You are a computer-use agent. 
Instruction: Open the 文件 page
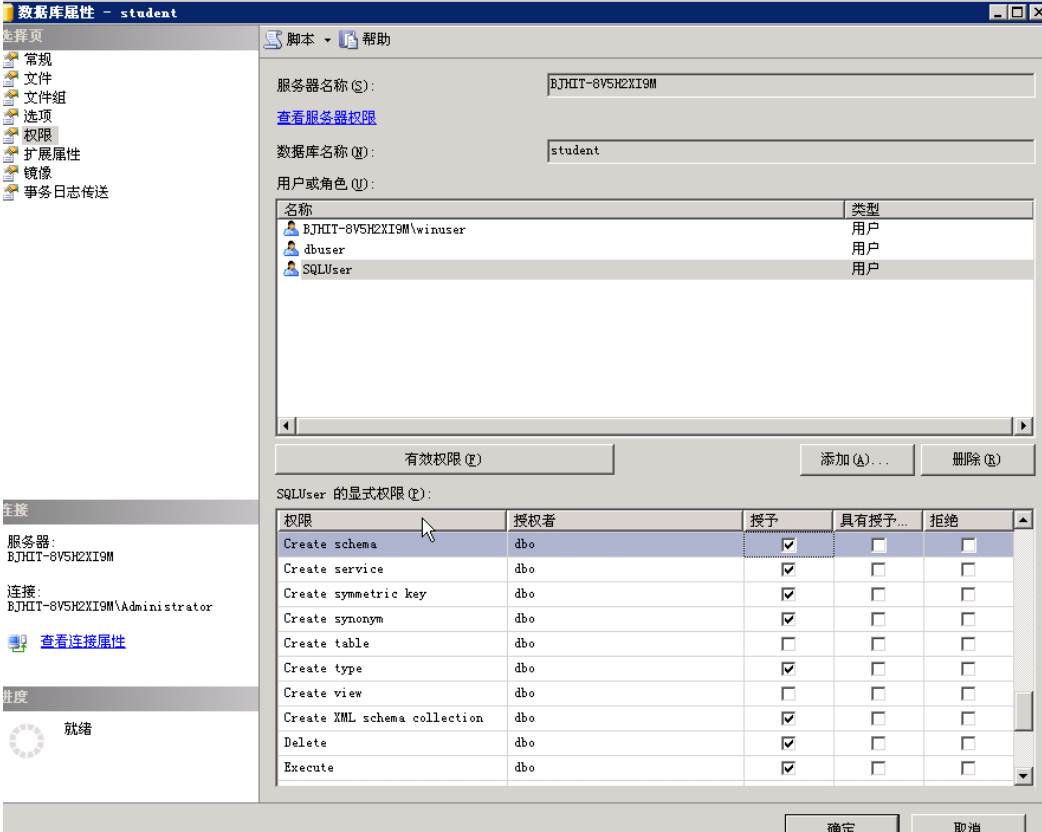(38, 78)
